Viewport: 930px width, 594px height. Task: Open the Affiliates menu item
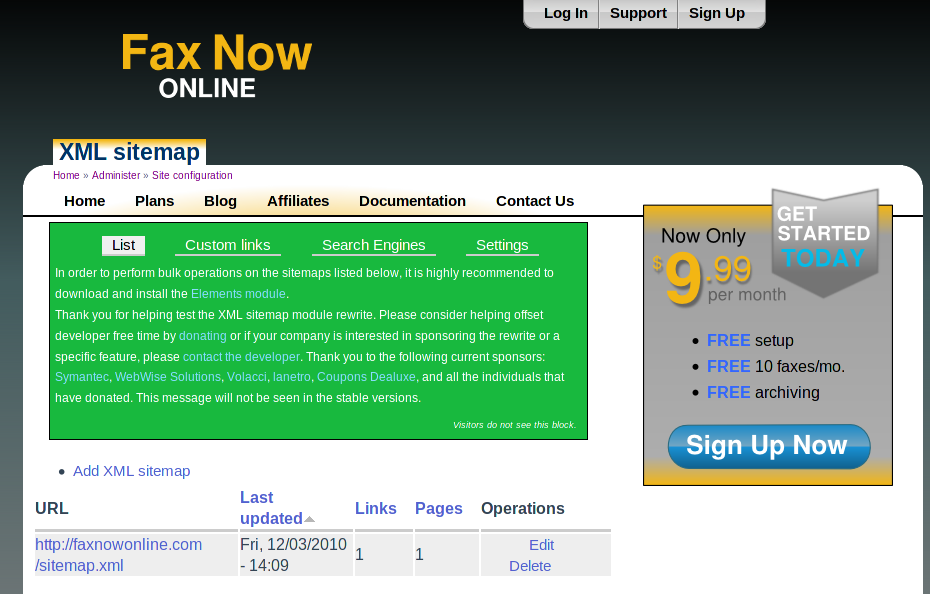pos(298,201)
